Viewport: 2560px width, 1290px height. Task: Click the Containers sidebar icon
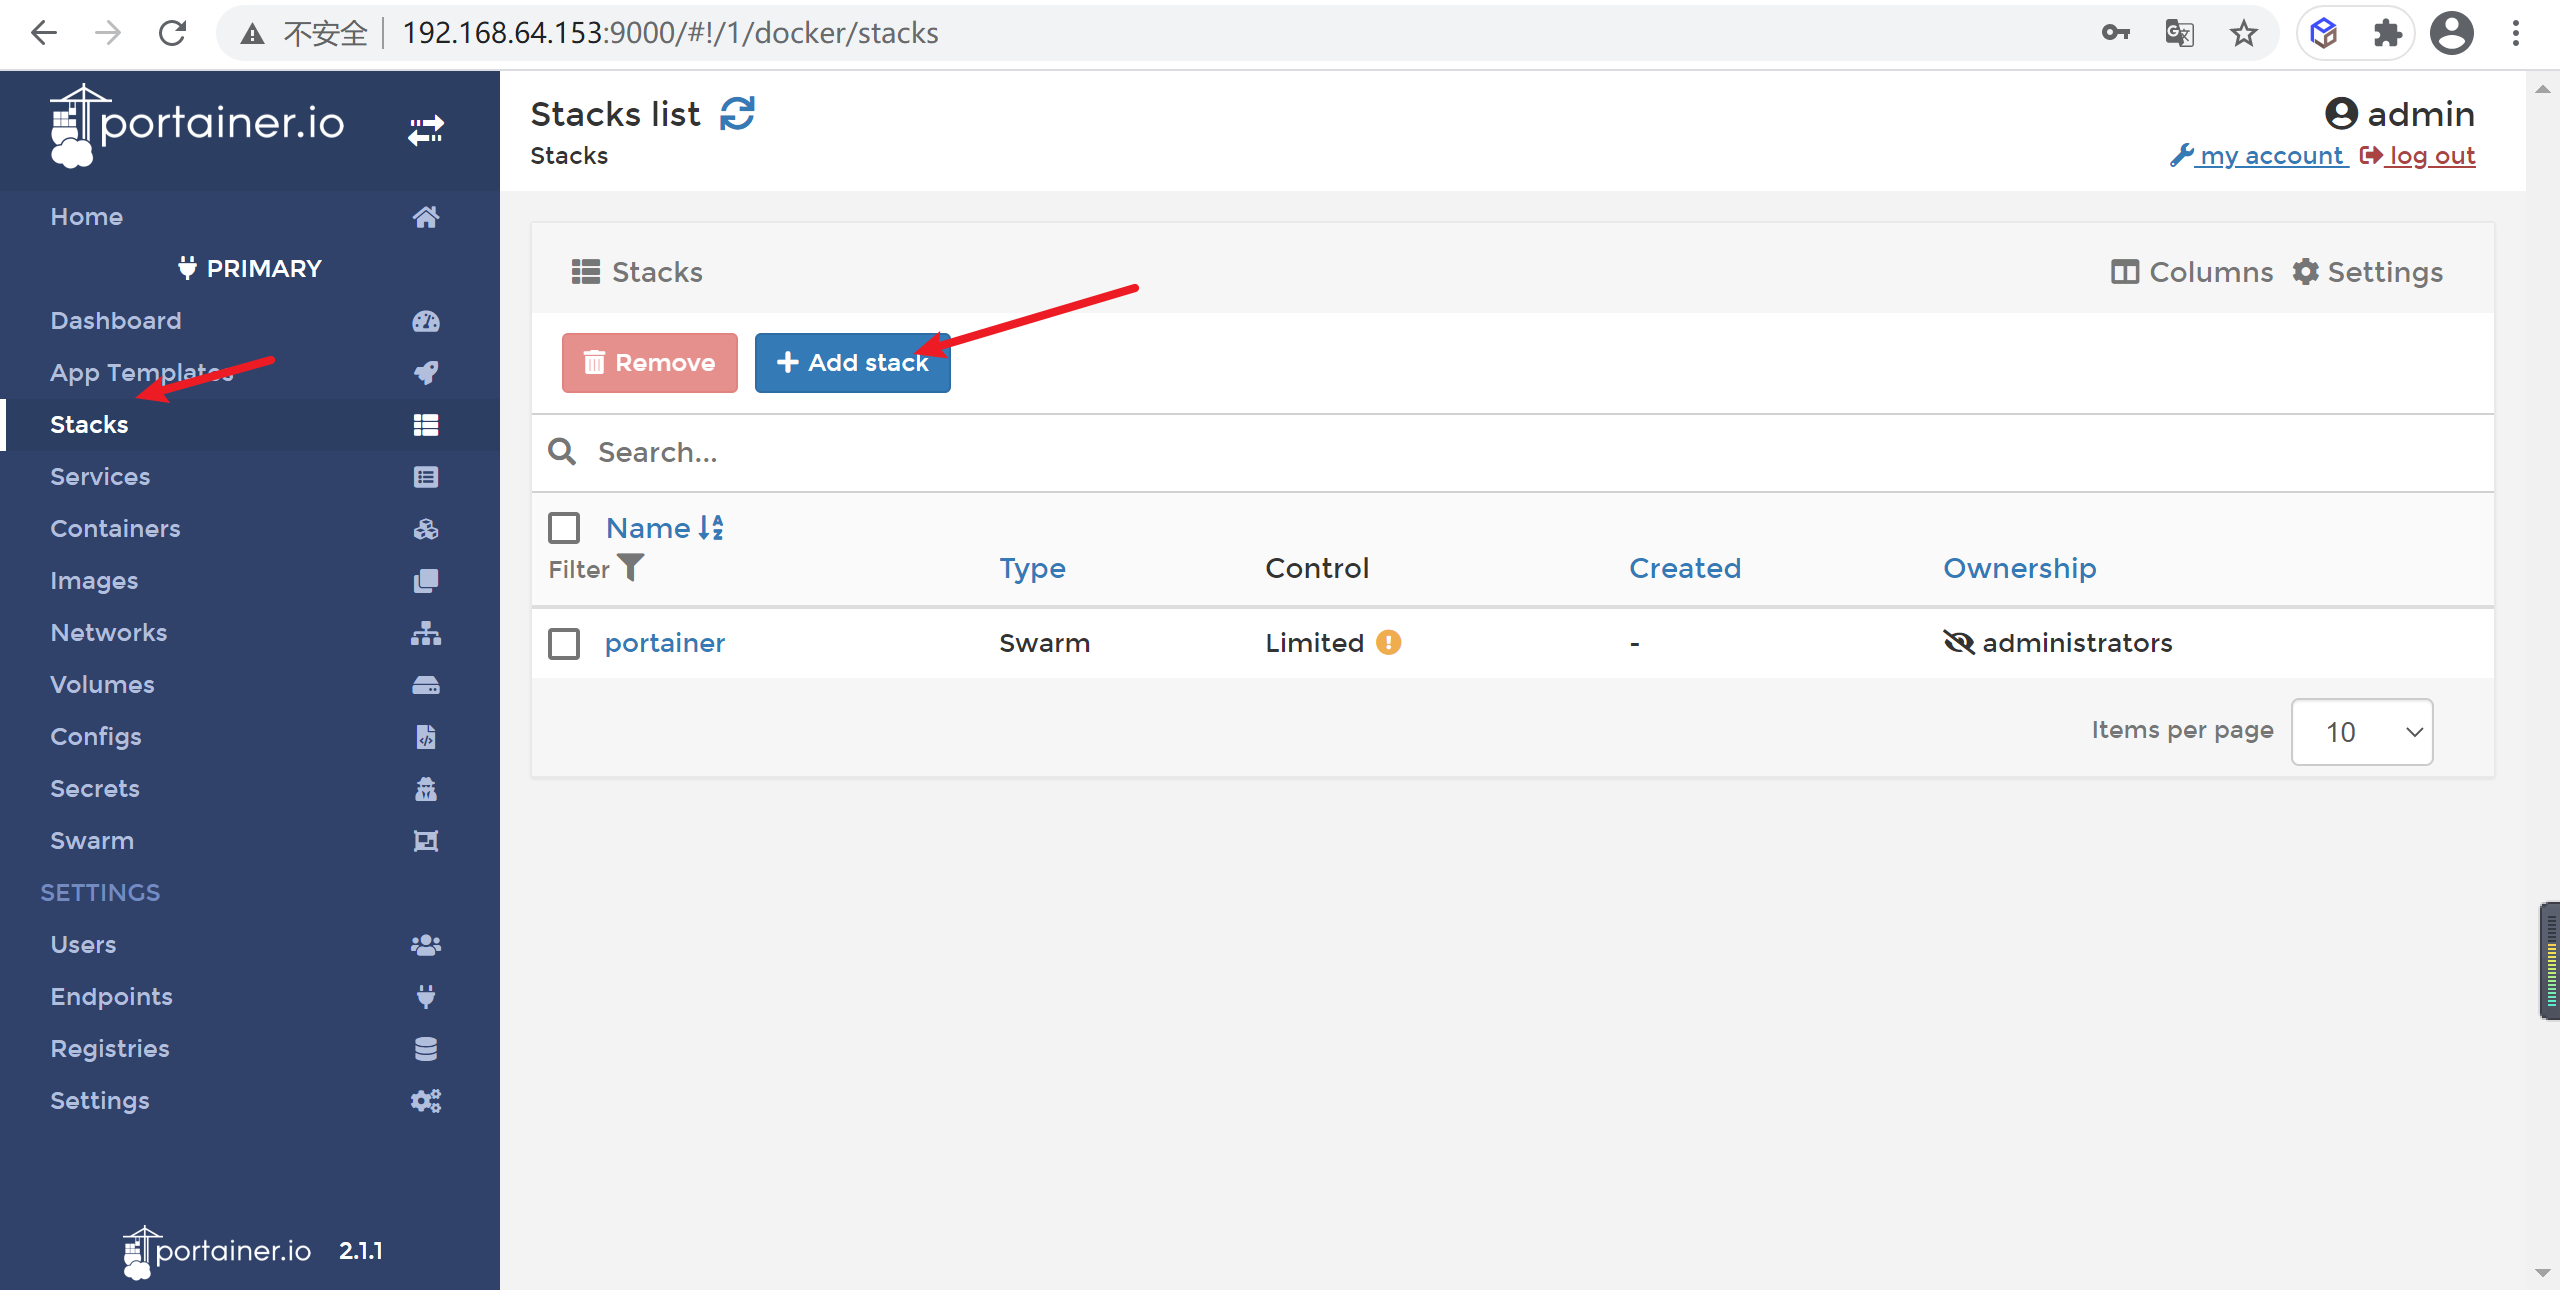point(423,528)
